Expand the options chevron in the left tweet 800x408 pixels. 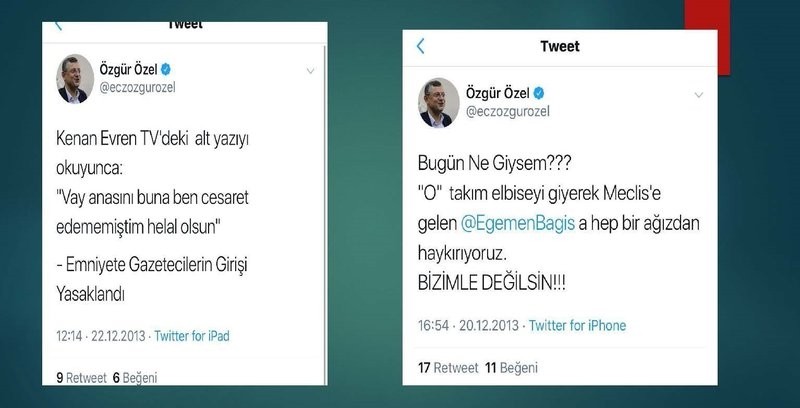310,71
